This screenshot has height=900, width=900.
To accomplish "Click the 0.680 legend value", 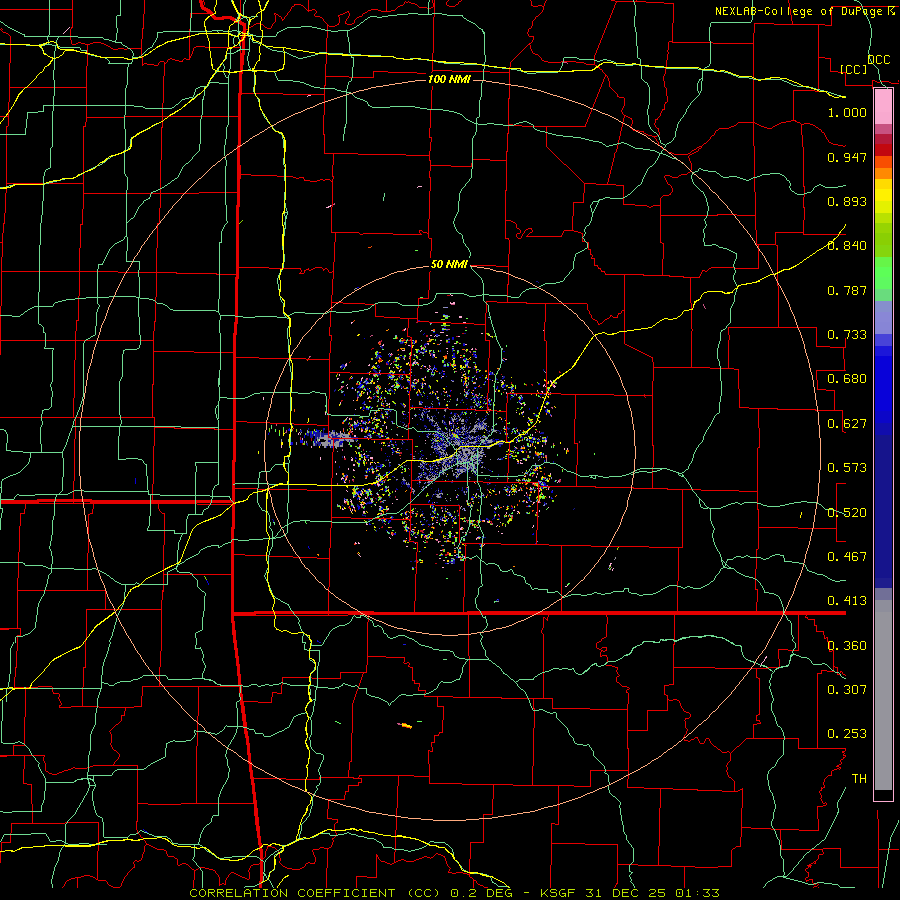I will tap(847, 379).
